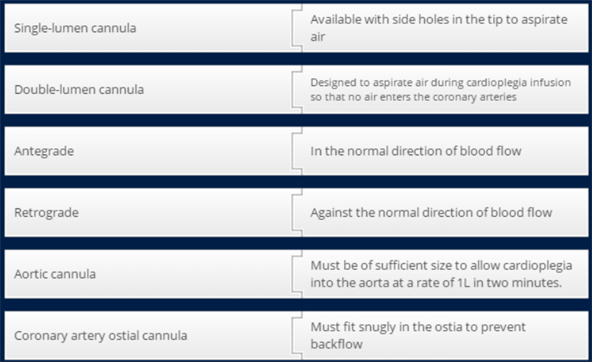592x362 pixels.
Task: Choose the Aortic cannula term card
Action: point(148,274)
